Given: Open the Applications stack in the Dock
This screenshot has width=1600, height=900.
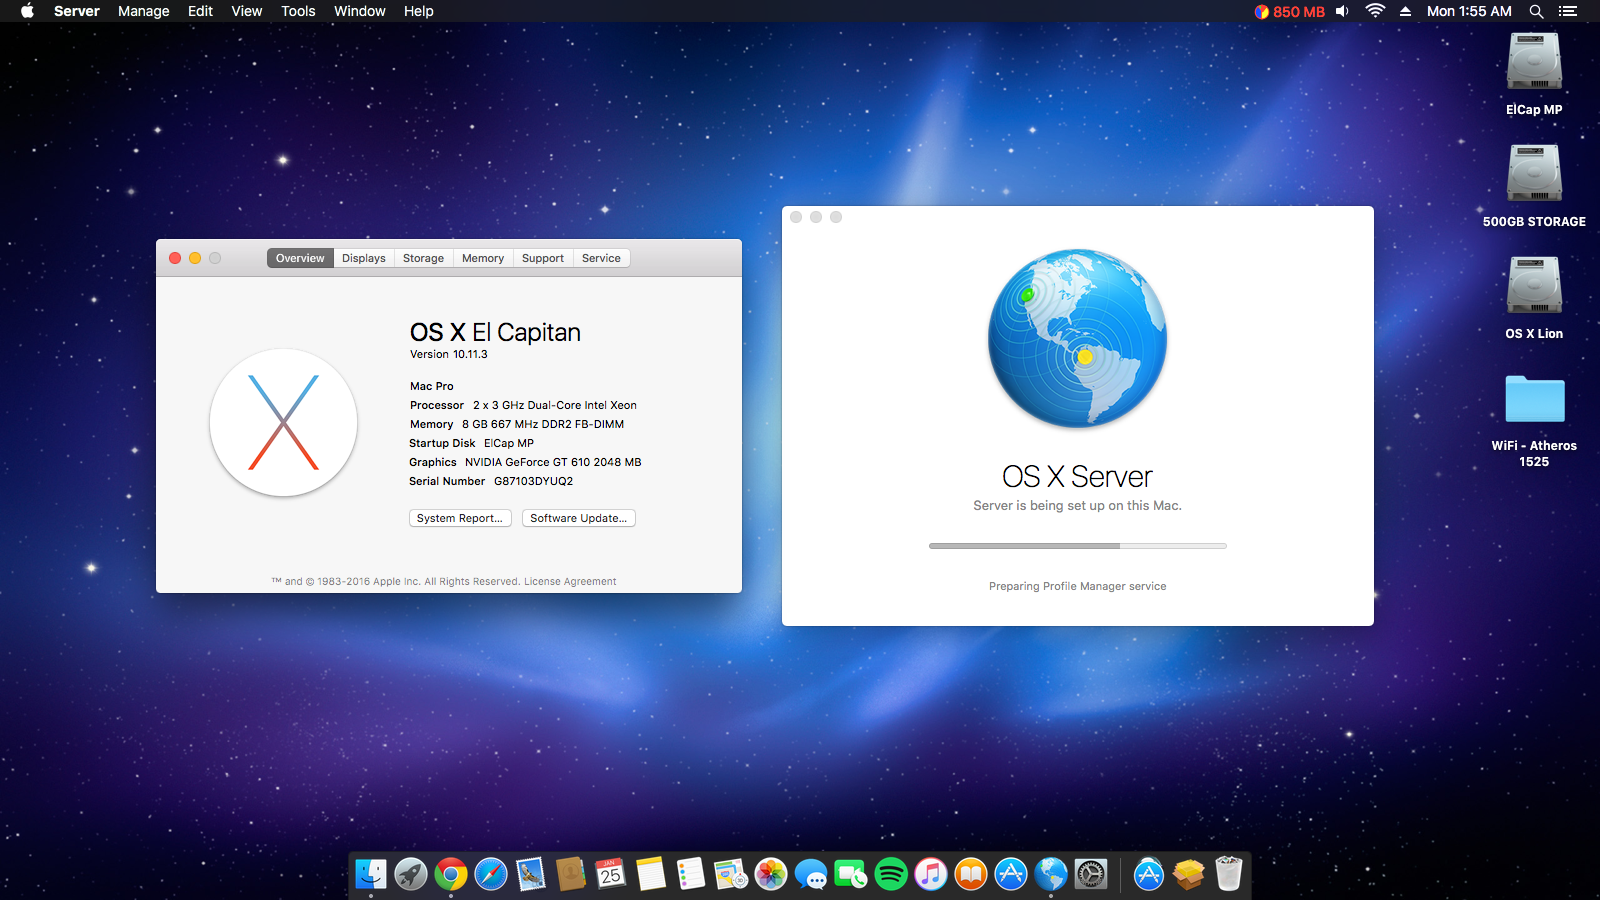Looking at the screenshot, I should (x=1149, y=875).
